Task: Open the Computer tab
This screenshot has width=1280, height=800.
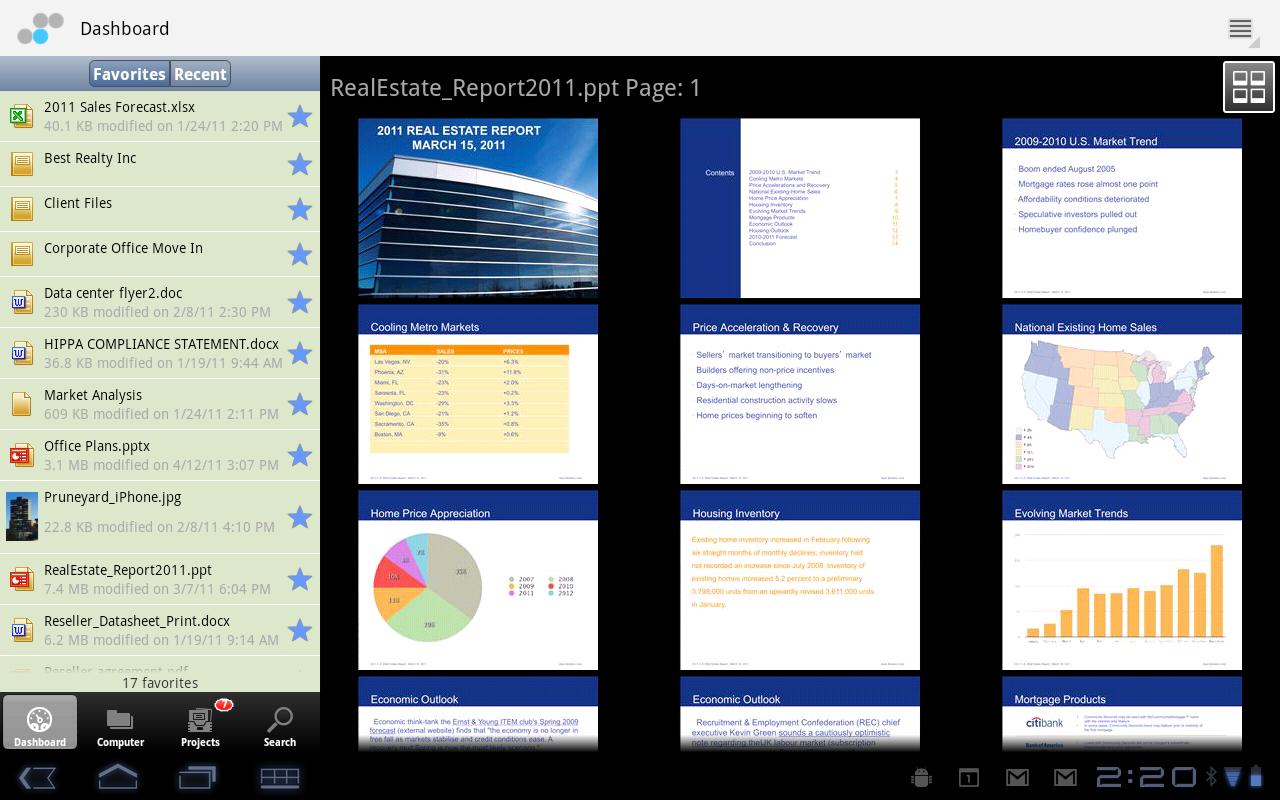Action: pos(120,722)
